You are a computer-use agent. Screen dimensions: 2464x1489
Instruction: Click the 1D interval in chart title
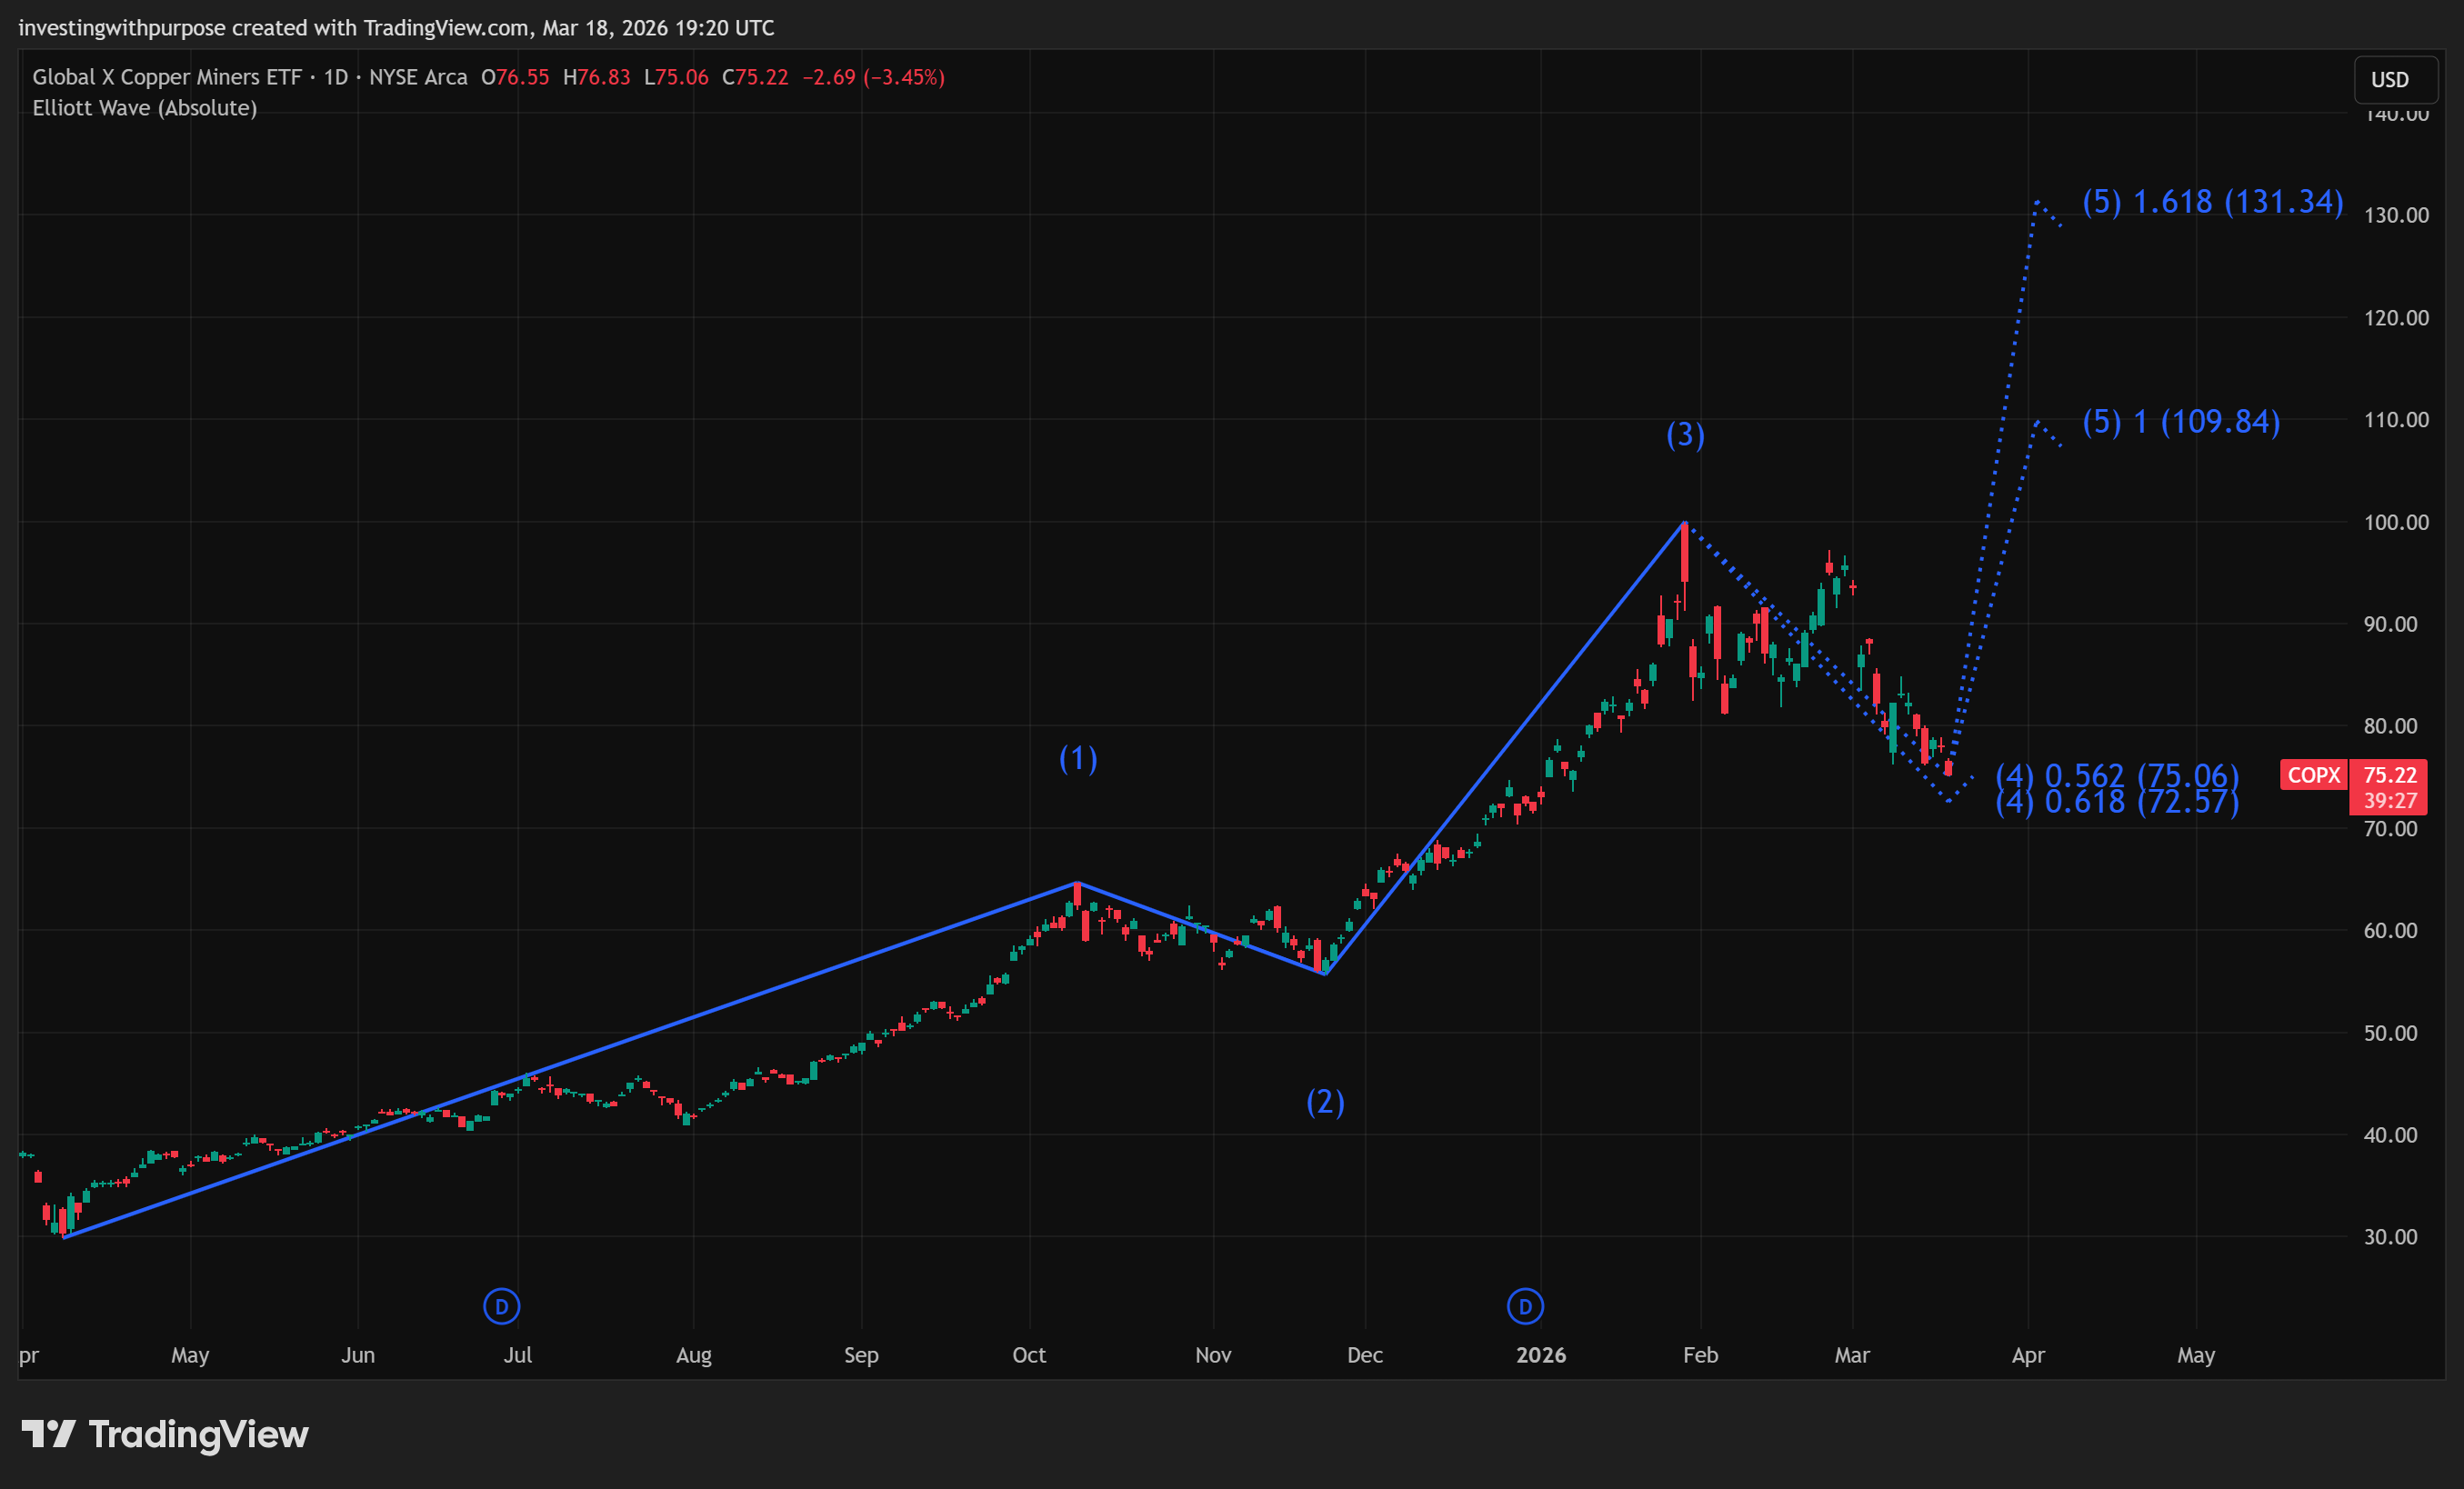[x=335, y=77]
